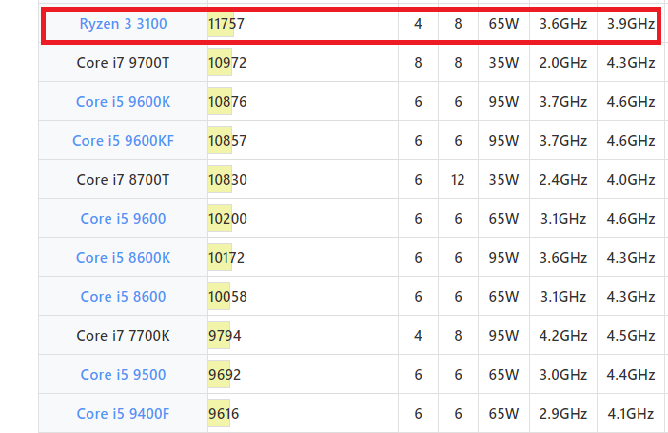The height and width of the screenshot is (433, 668).
Task: Click the 95W value in Core i7 7700K row
Action: (x=504, y=336)
